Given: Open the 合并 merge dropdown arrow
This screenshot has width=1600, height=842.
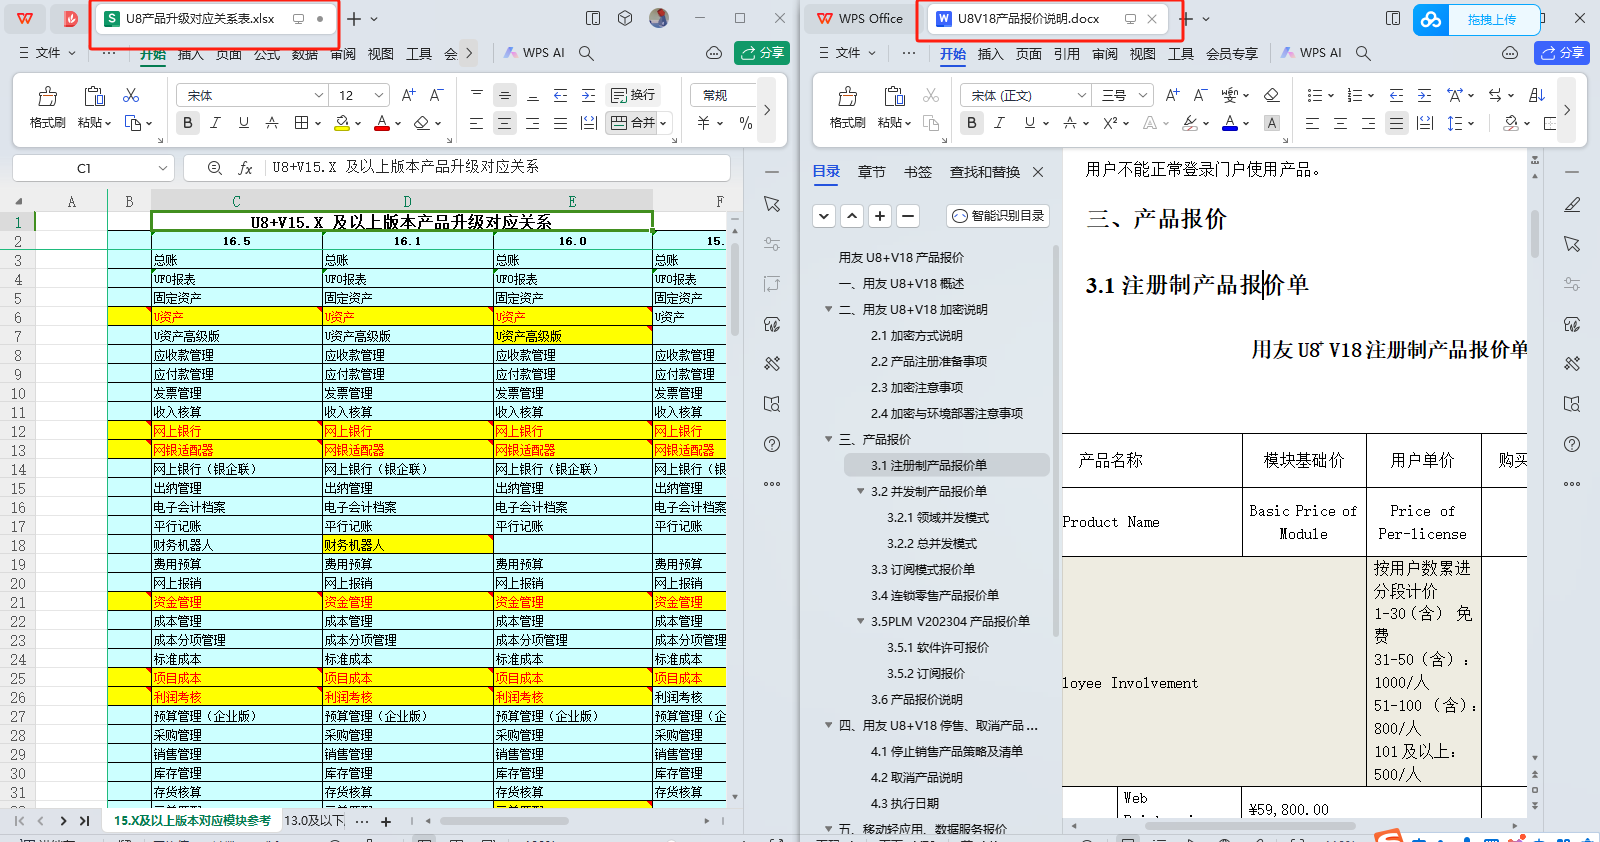Looking at the screenshot, I should point(662,124).
